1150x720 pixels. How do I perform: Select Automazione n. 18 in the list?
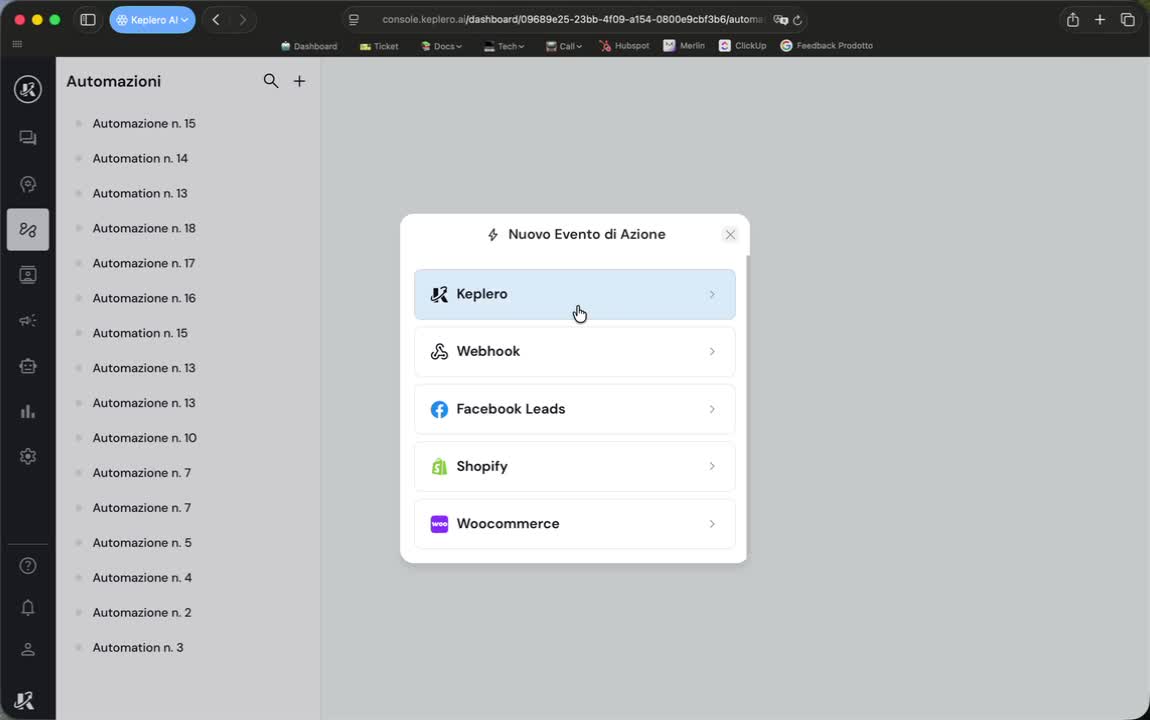[144, 229]
